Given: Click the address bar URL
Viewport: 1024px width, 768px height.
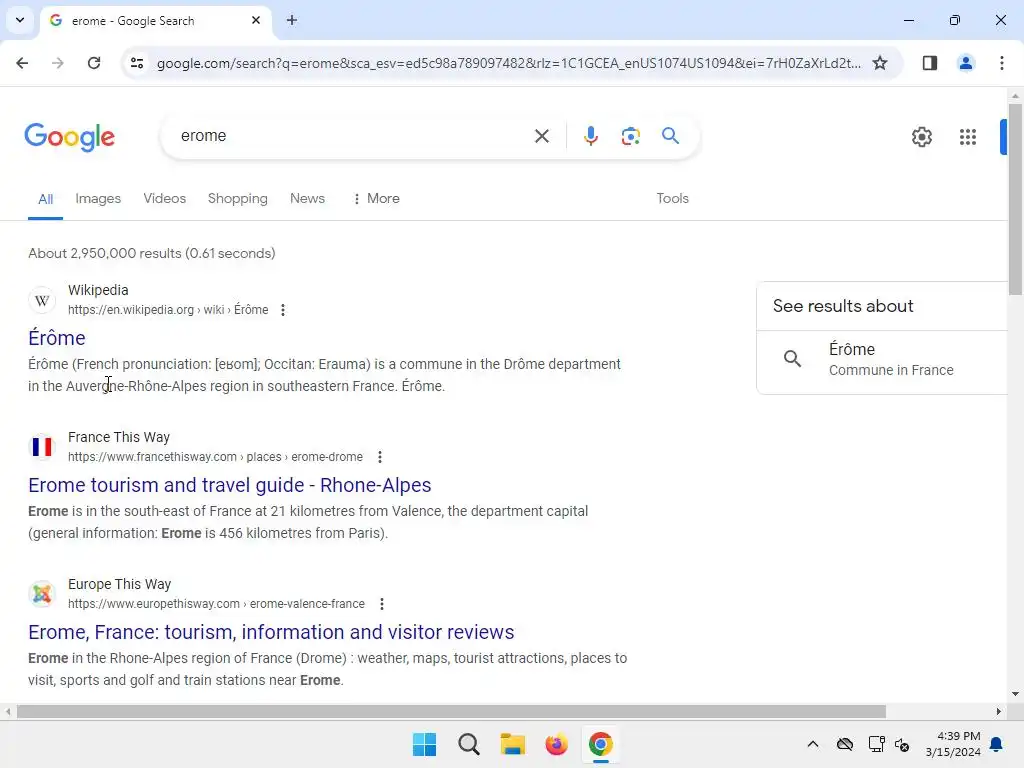Looking at the screenshot, I should tap(508, 63).
